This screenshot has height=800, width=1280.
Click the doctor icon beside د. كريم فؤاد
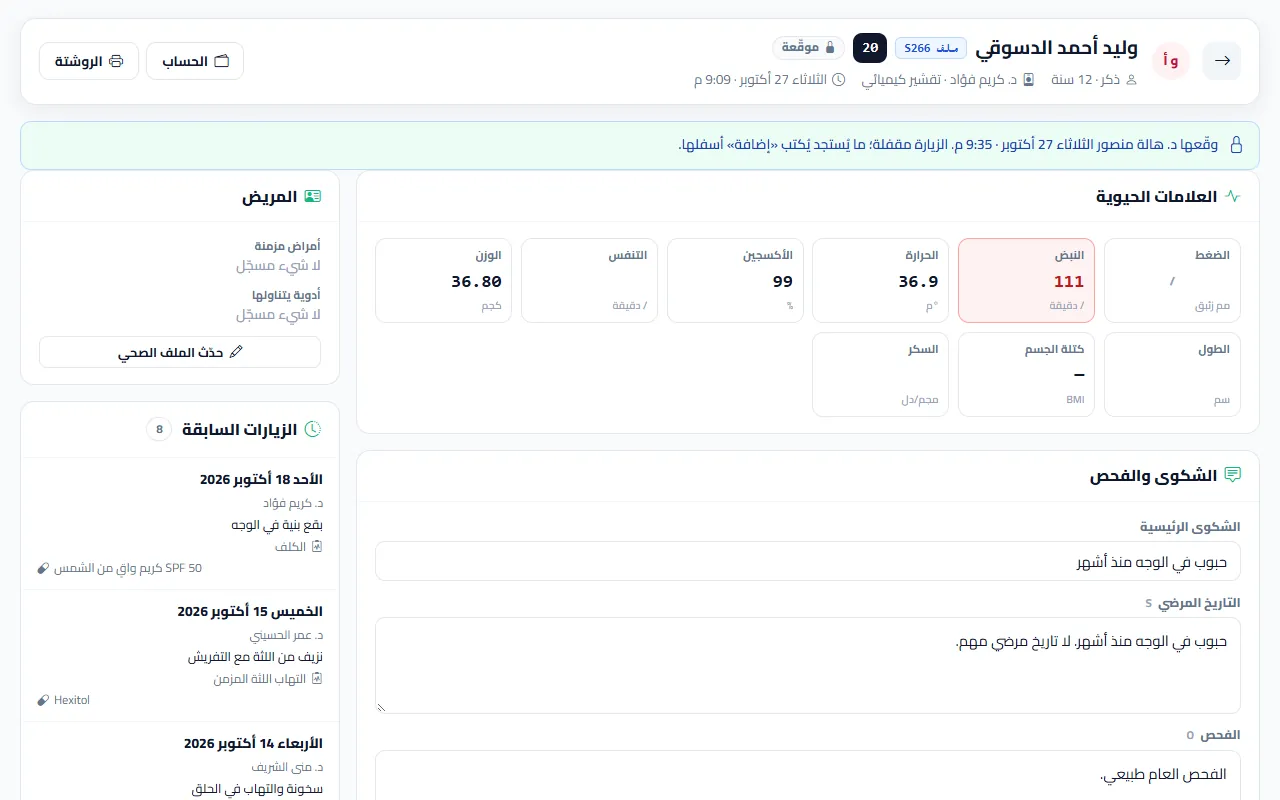click(x=1029, y=79)
